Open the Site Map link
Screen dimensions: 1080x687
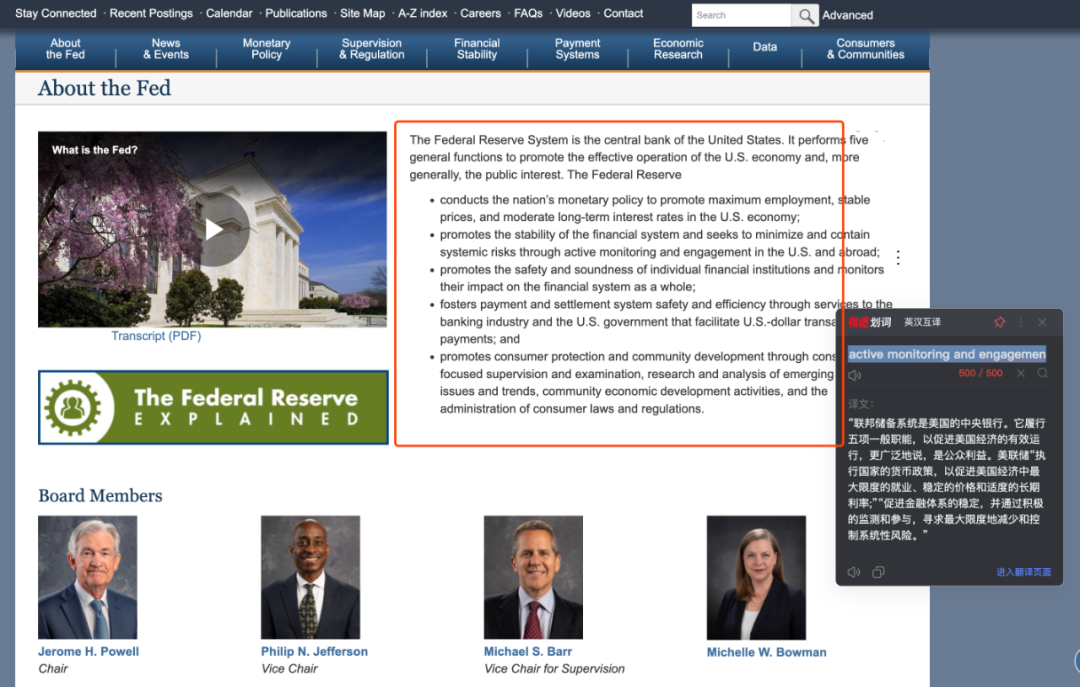click(x=362, y=13)
